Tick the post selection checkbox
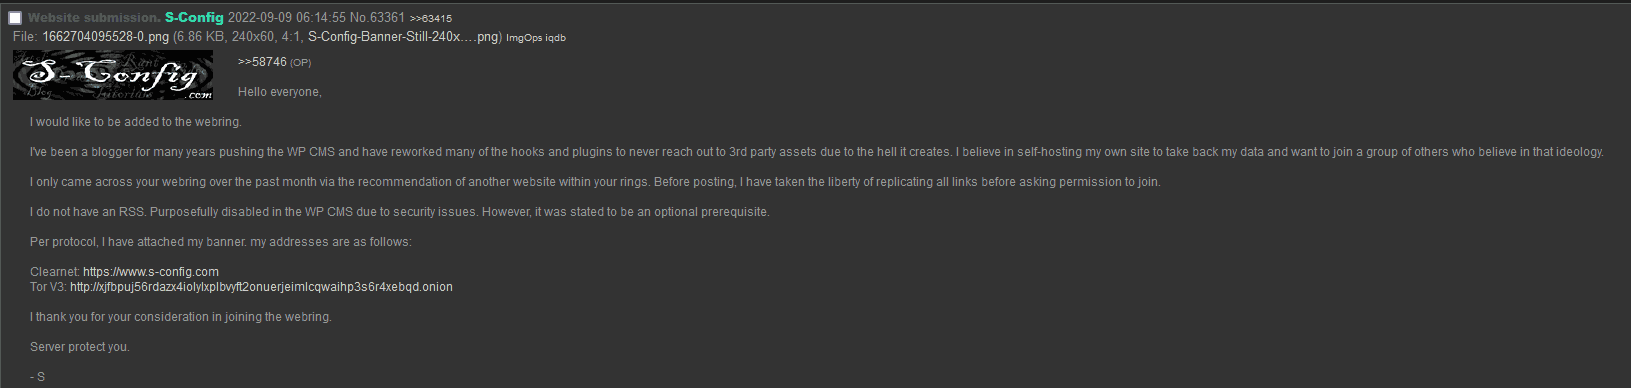Viewport: 1631px width, 388px height. pos(15,18)
